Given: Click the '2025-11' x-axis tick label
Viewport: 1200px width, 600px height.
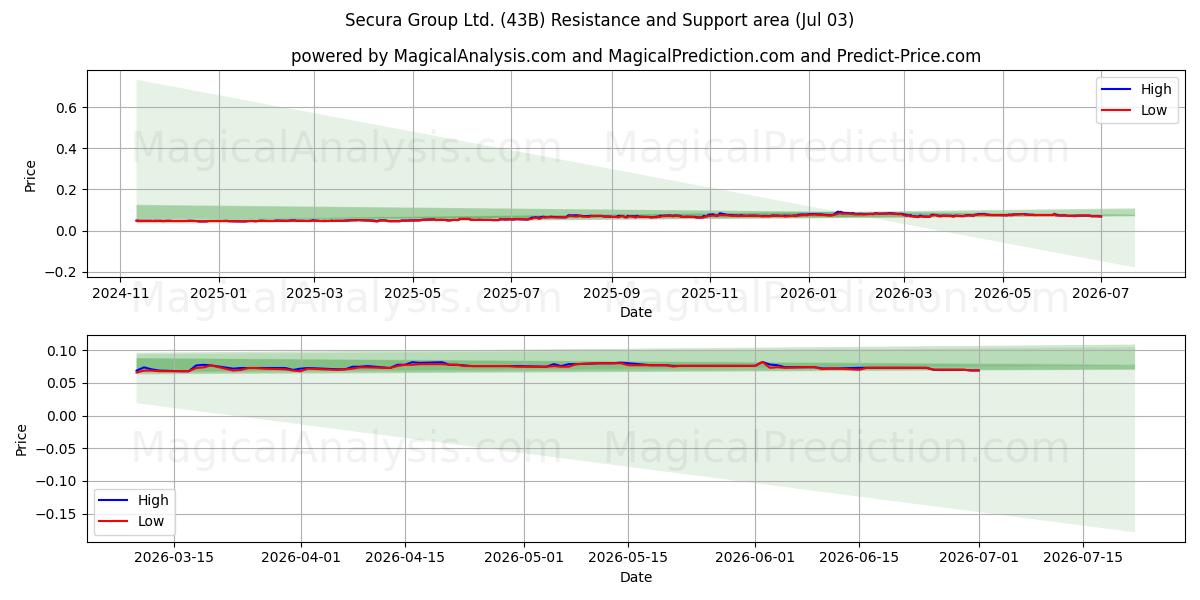Looking at the screenshot, I should [710, 295].
